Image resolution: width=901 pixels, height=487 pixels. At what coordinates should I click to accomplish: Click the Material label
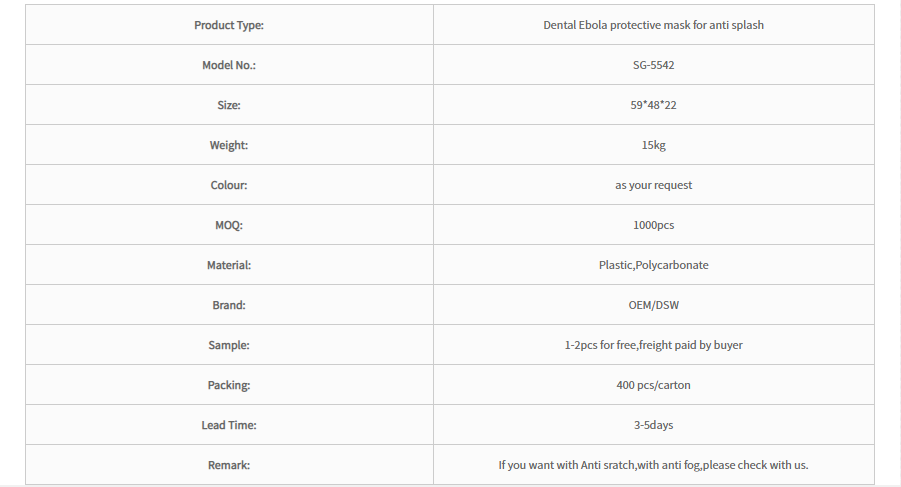229,265
